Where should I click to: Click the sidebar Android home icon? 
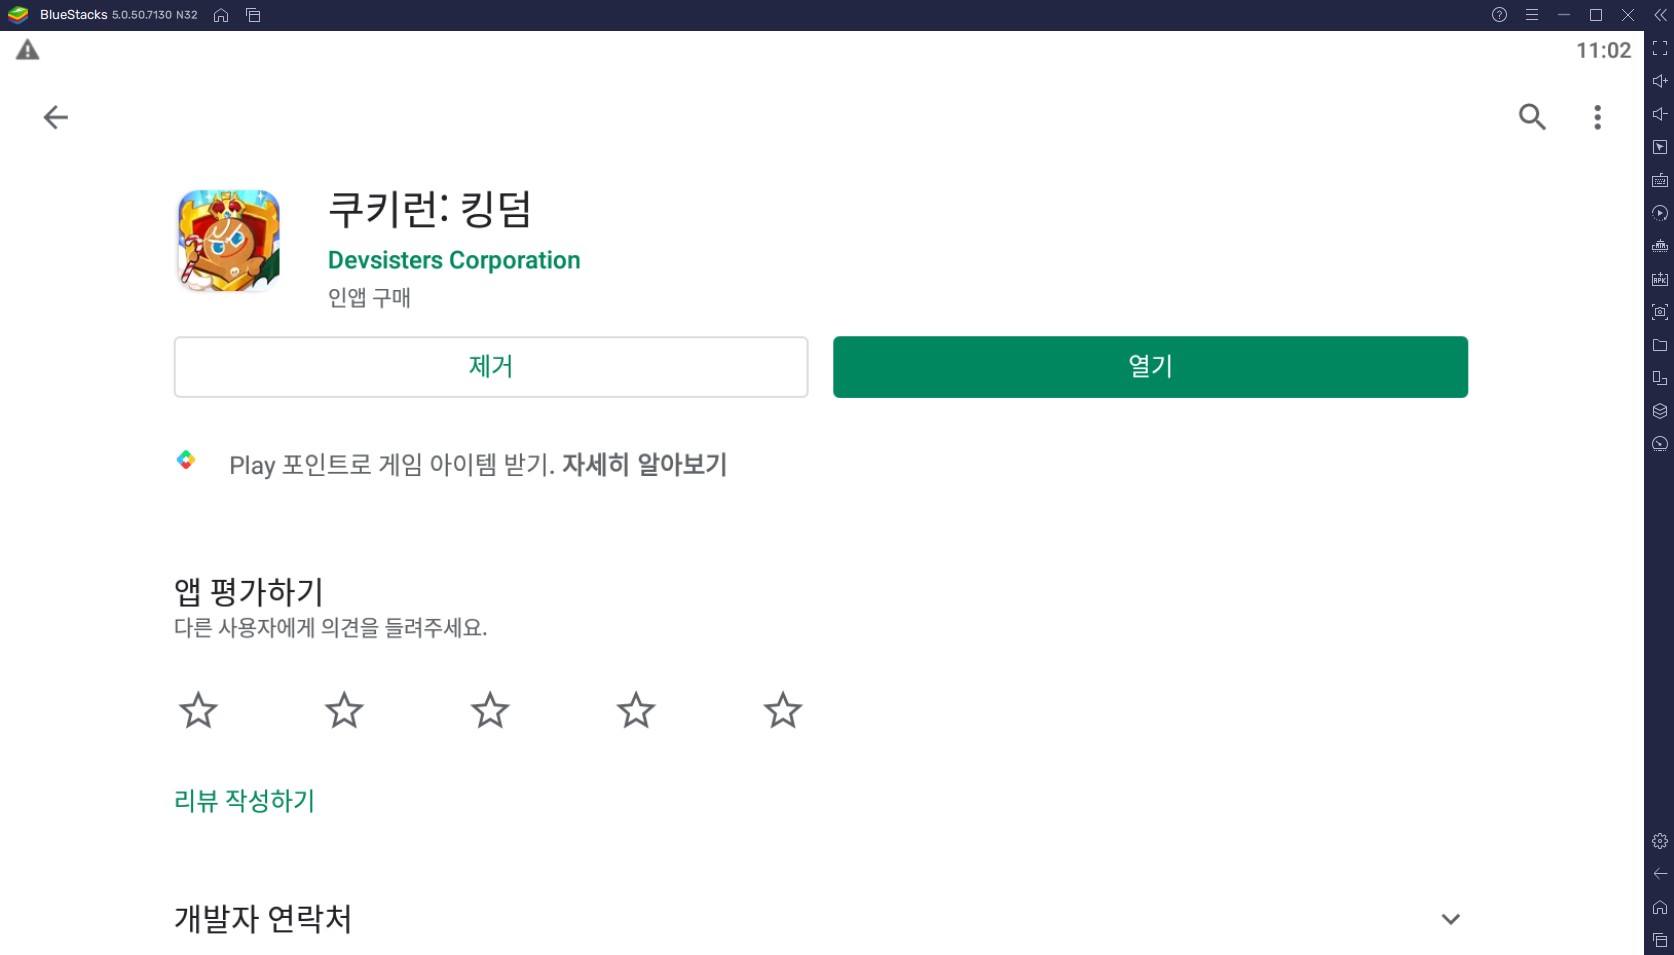click(1660, 907)
